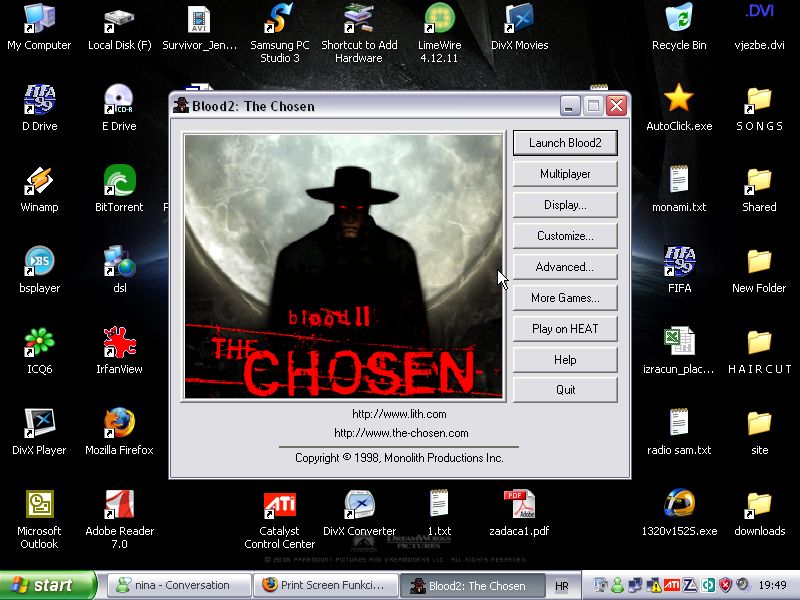Viewport: 800px width, 600px height.
Task: Click the volume speaker tray icon
Action: pyautogui.click(x=743, y=585)
